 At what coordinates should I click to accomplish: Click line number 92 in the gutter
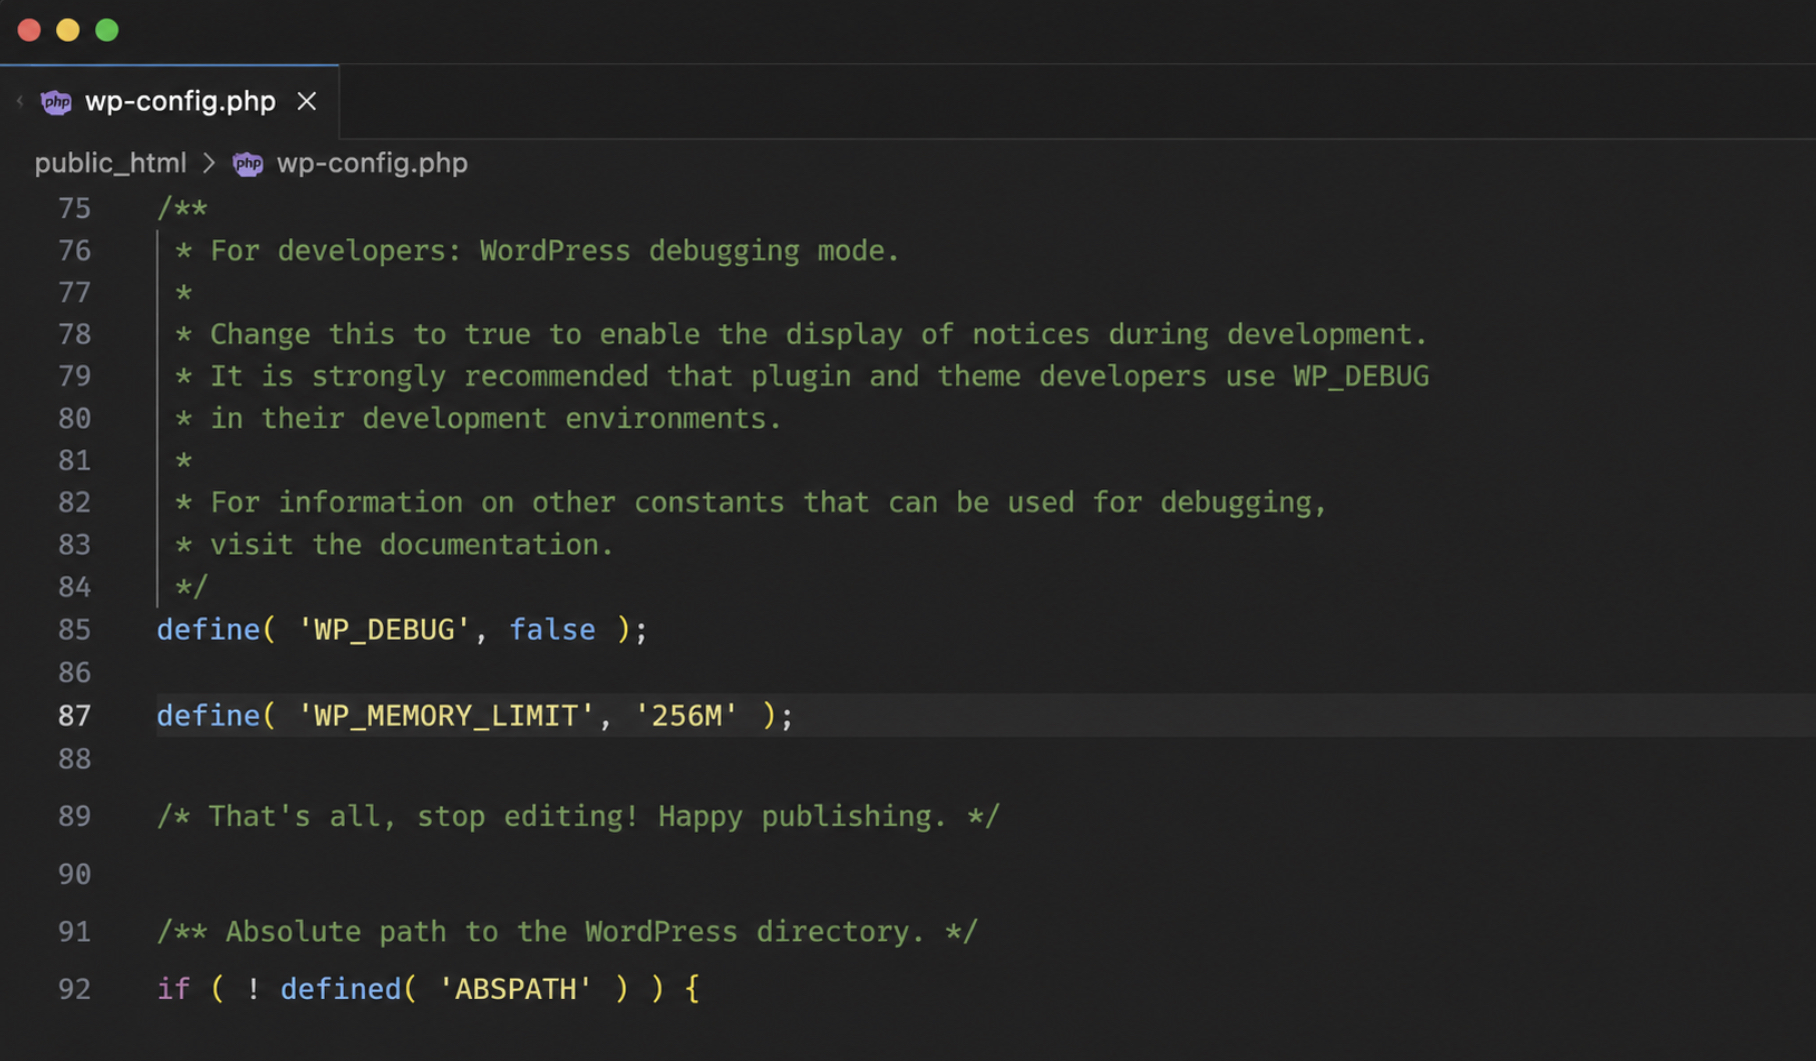pos(74,989)
